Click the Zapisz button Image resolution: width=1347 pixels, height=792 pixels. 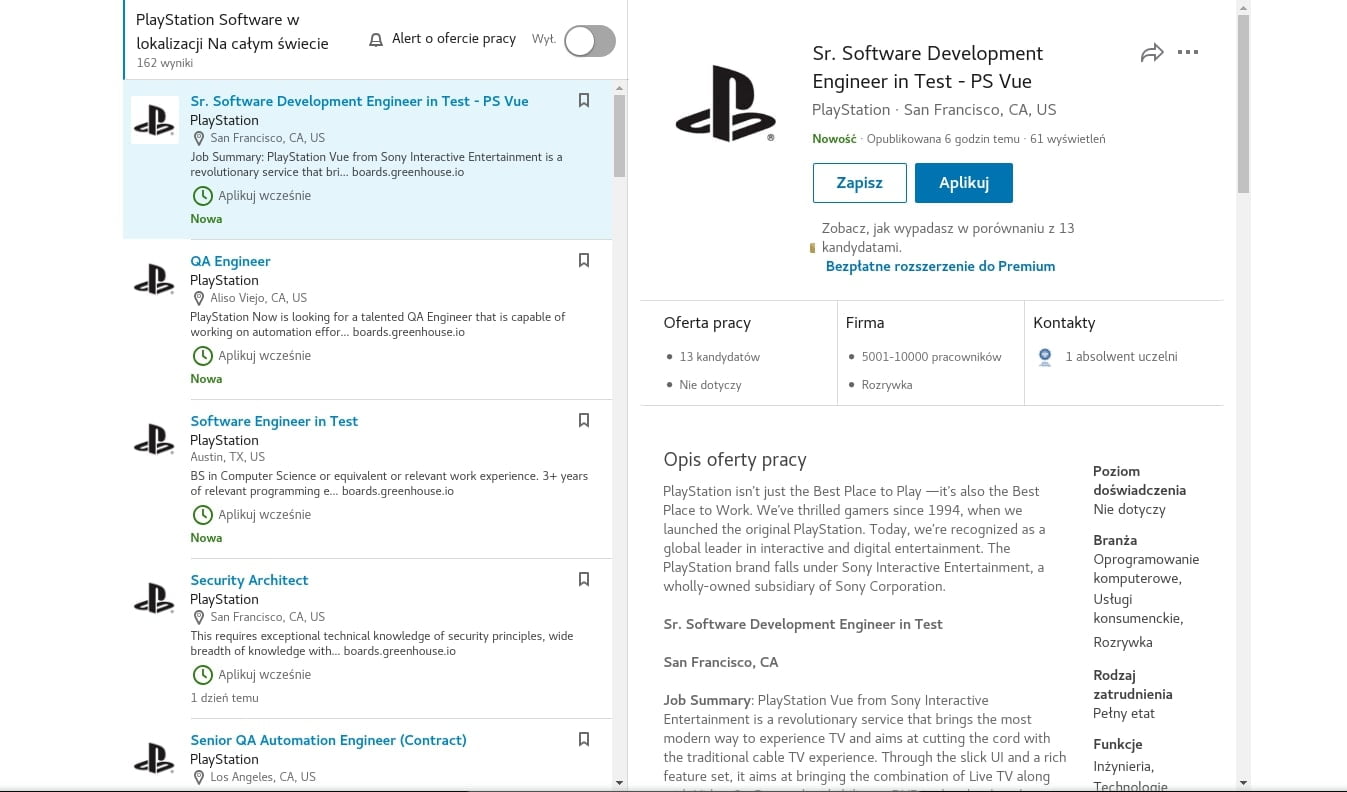tap(859, 183)
